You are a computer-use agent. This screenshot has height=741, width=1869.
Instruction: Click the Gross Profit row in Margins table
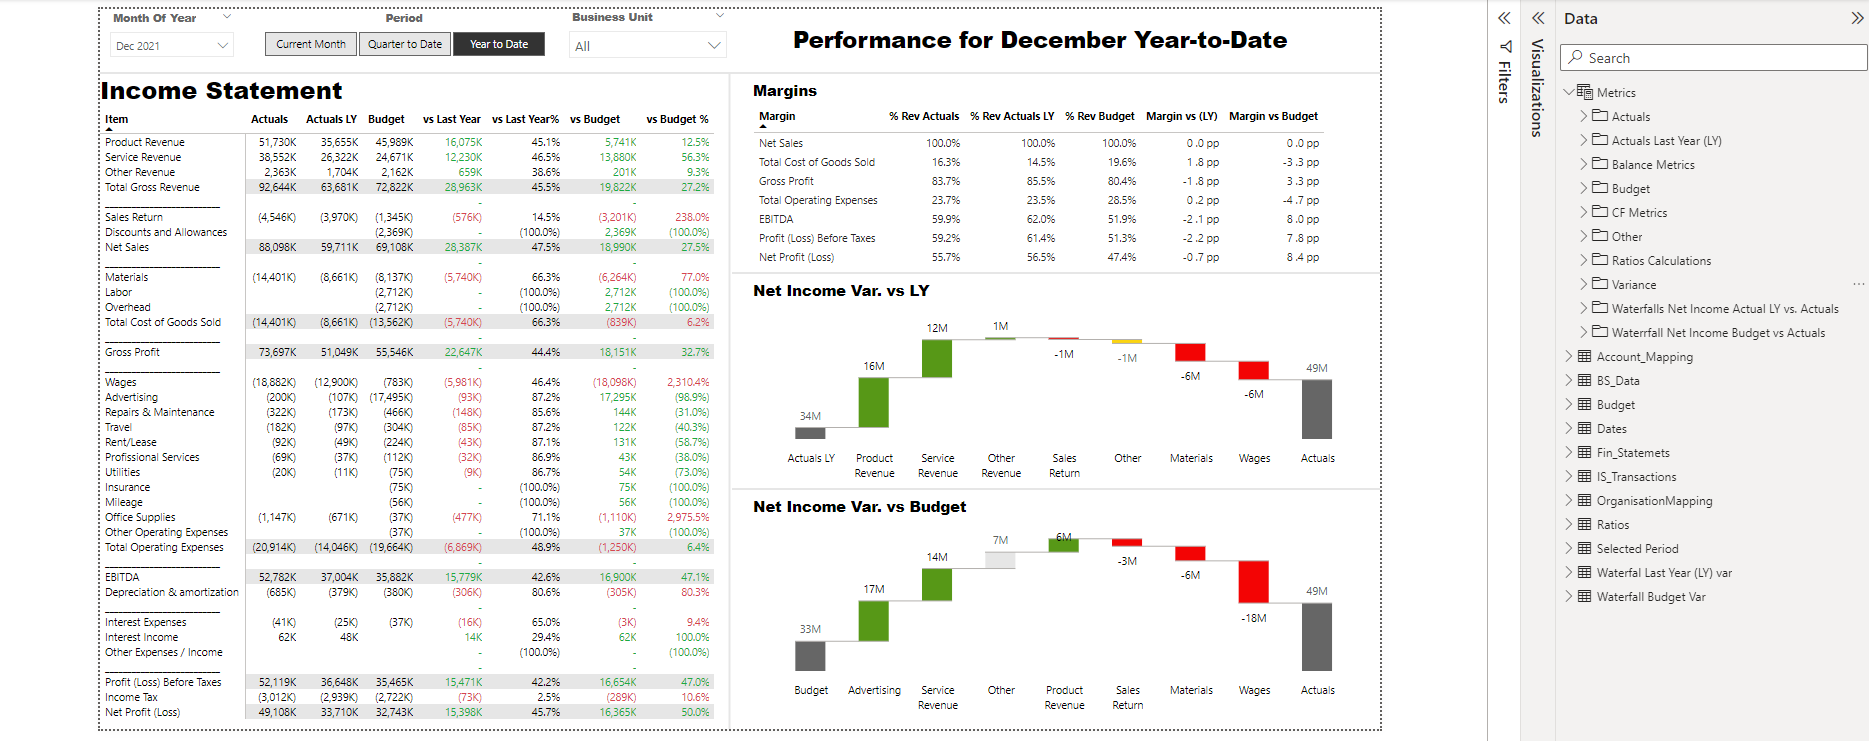click(1040, 181)
